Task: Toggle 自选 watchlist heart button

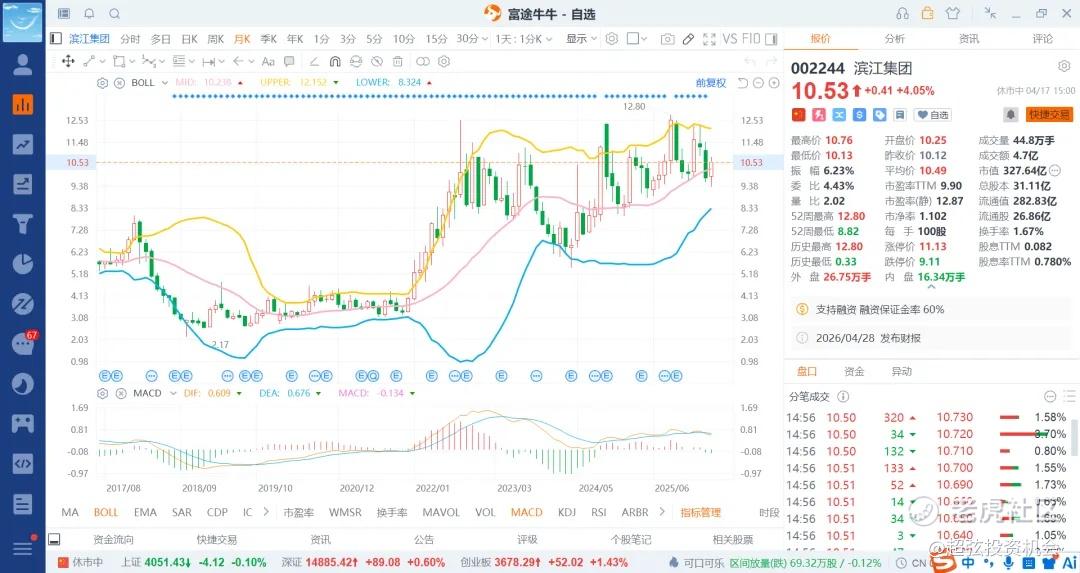Action: (x=932, y=115)
